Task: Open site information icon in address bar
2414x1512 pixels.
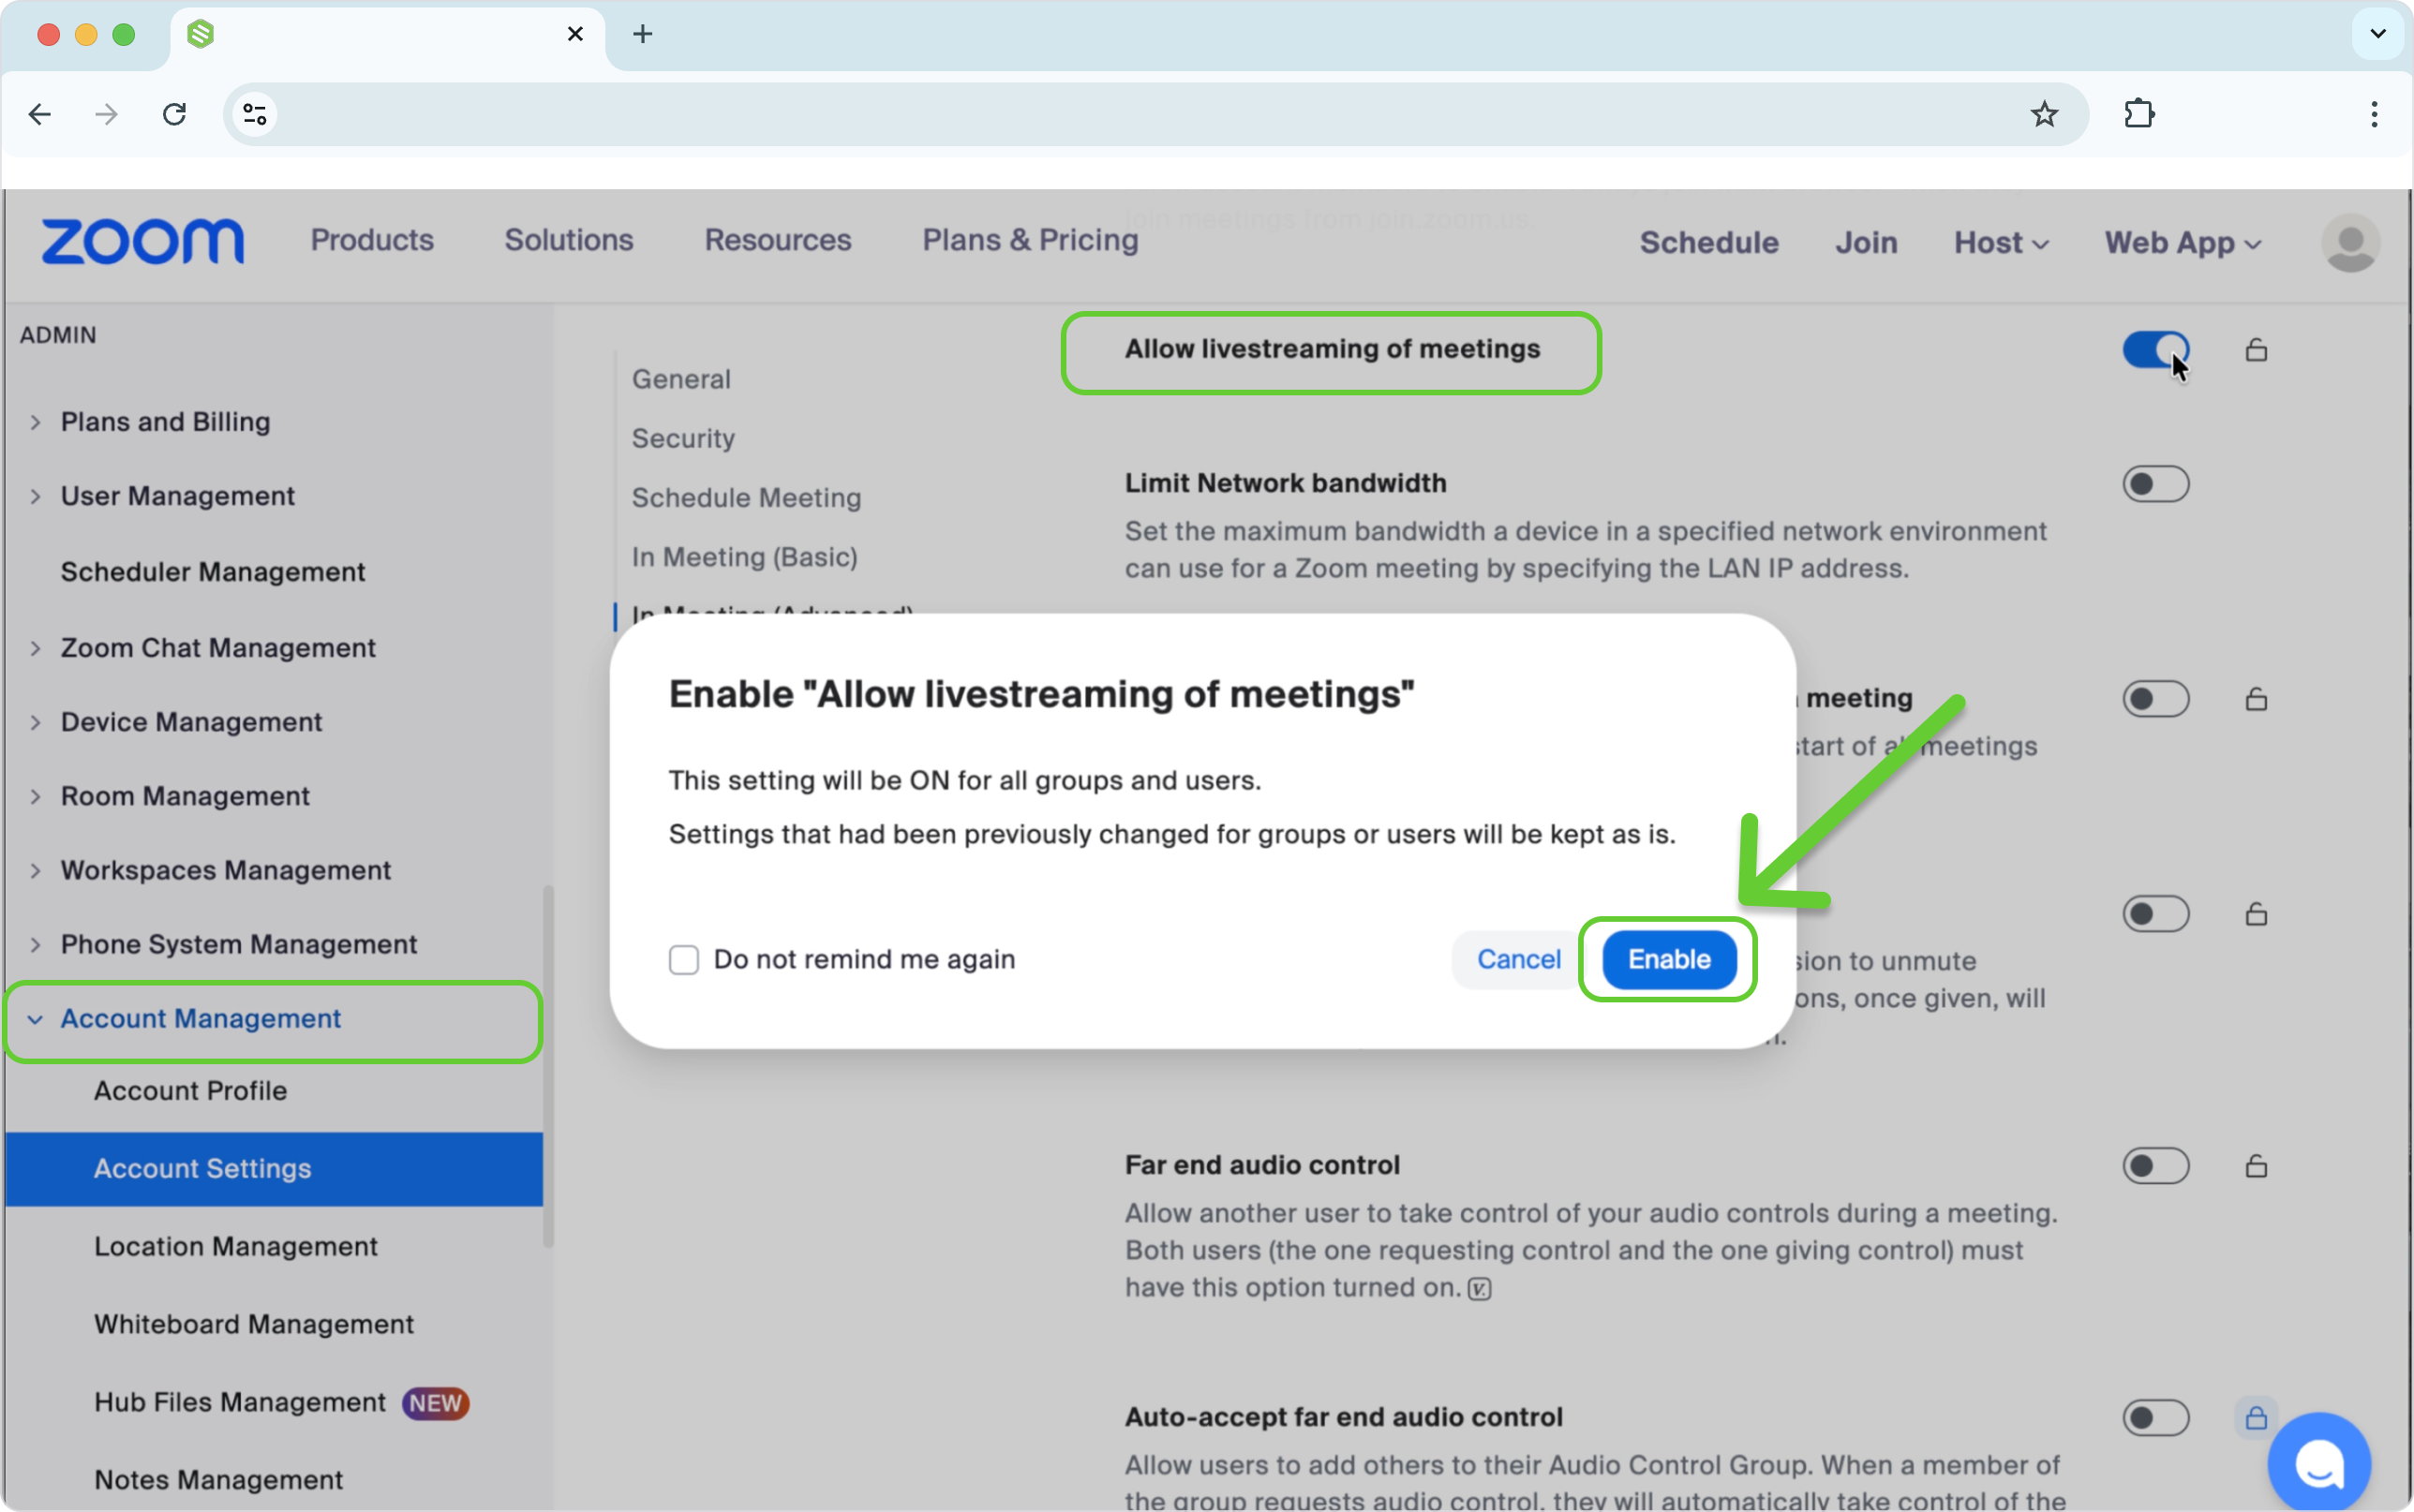Action: (255, 114)
